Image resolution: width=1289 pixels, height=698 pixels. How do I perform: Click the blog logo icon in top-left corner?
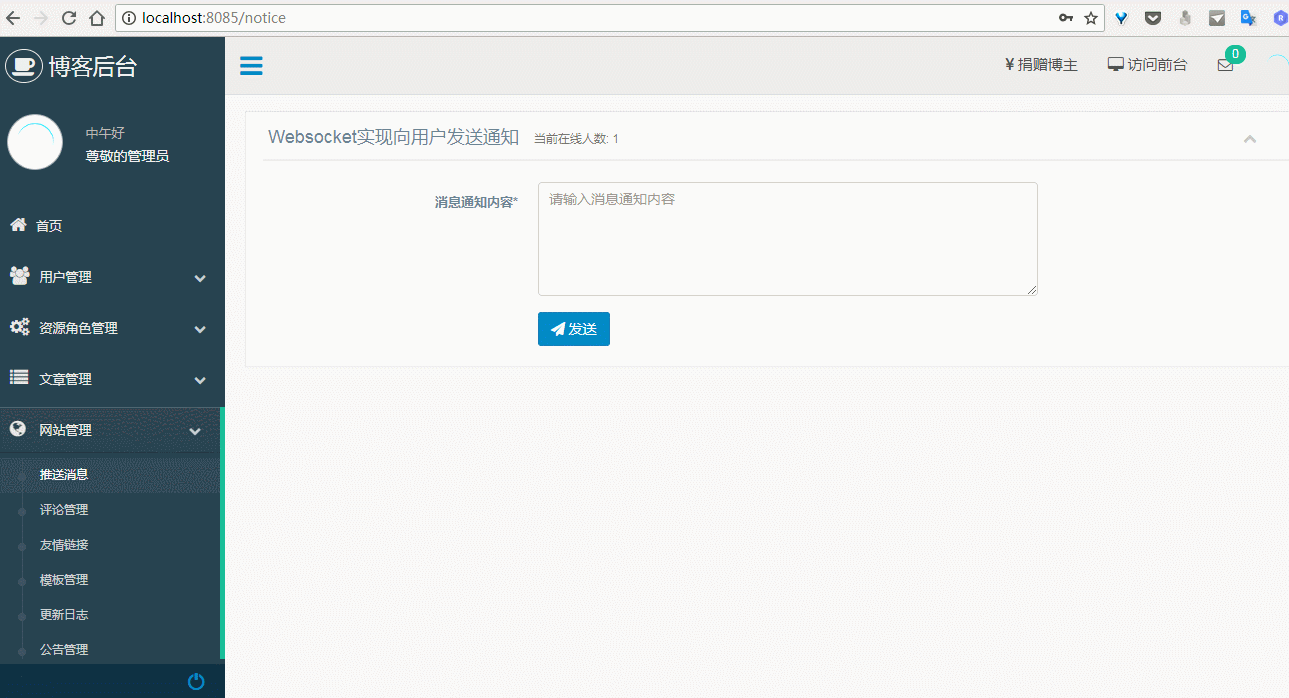[23, 65]
